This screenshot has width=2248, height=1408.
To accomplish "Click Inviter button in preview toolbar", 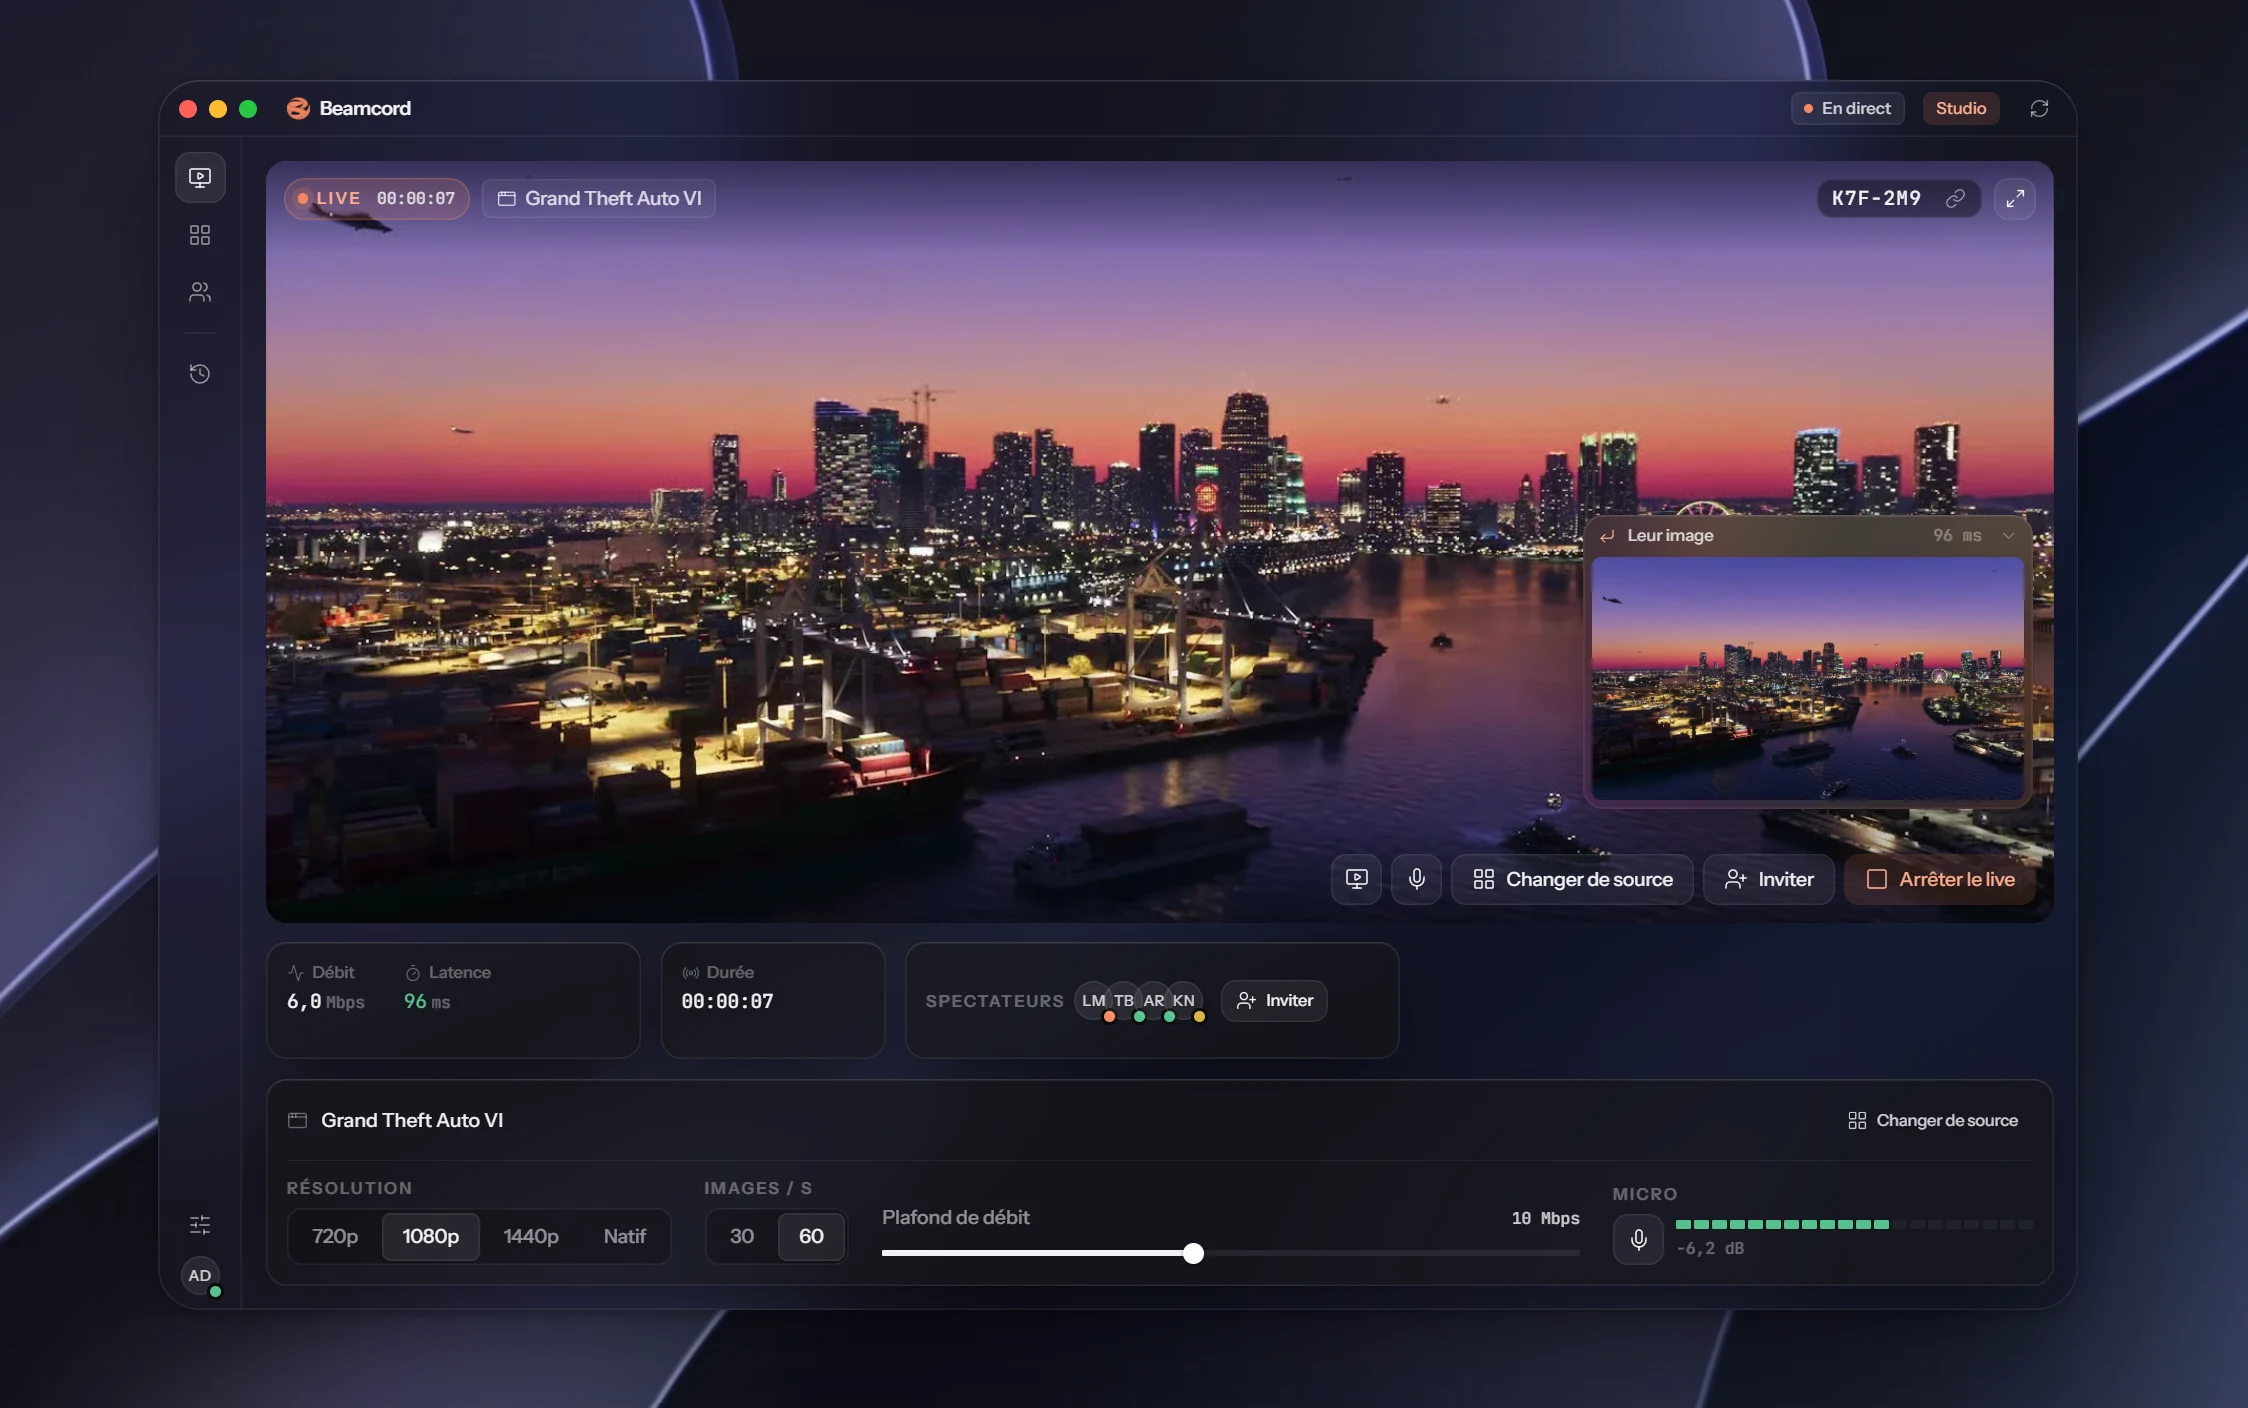I will tap(1768, 879).
